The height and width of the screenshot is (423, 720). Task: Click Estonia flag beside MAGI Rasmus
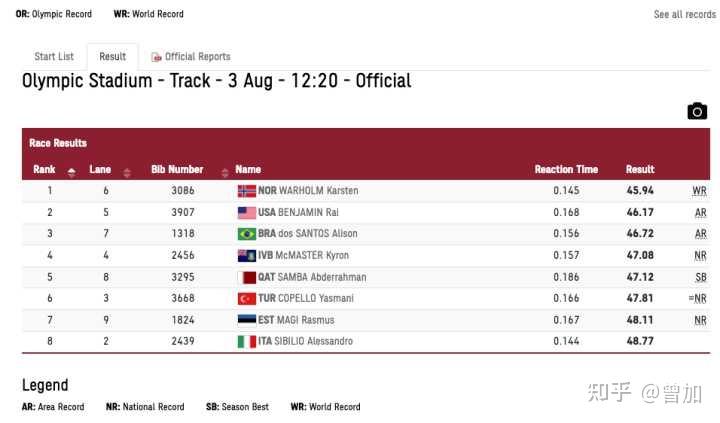coord(247,319)
